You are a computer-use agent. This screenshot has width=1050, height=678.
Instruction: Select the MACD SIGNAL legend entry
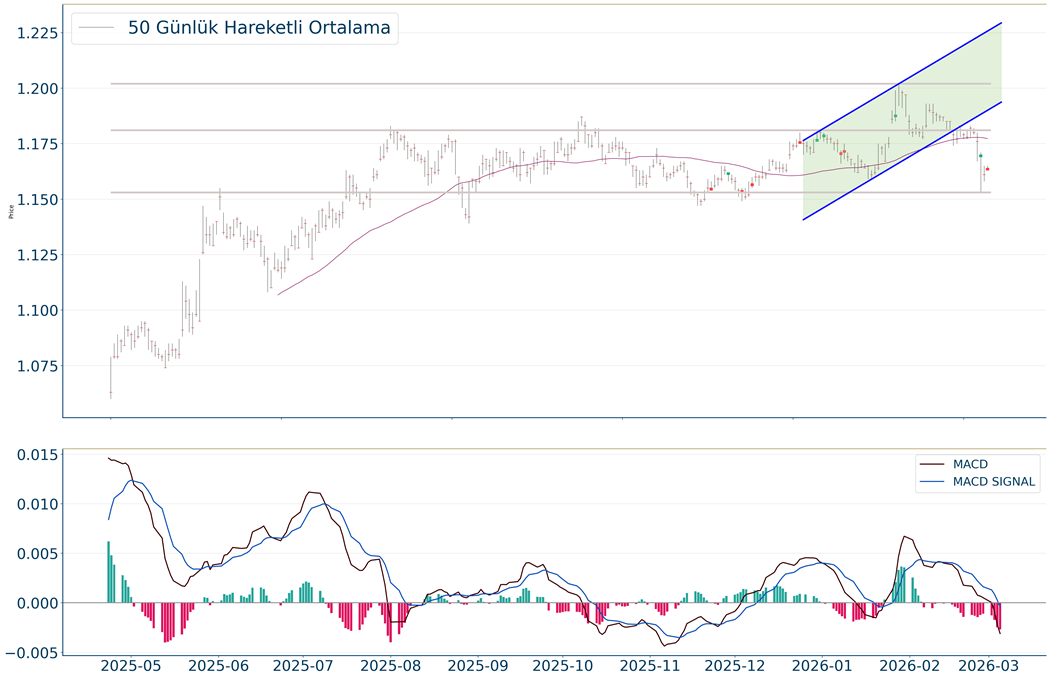[x=994, y=483]
